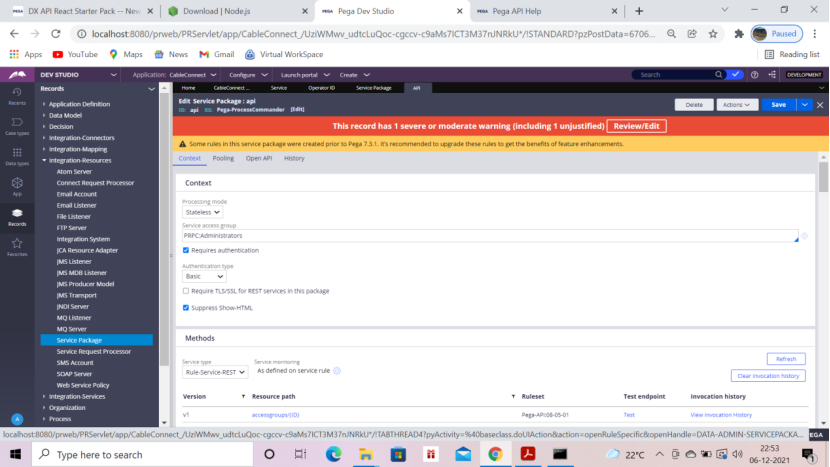
Task: Open File Explorer in the taskbar
Action: pyautogui.click(x=366, y=454)
